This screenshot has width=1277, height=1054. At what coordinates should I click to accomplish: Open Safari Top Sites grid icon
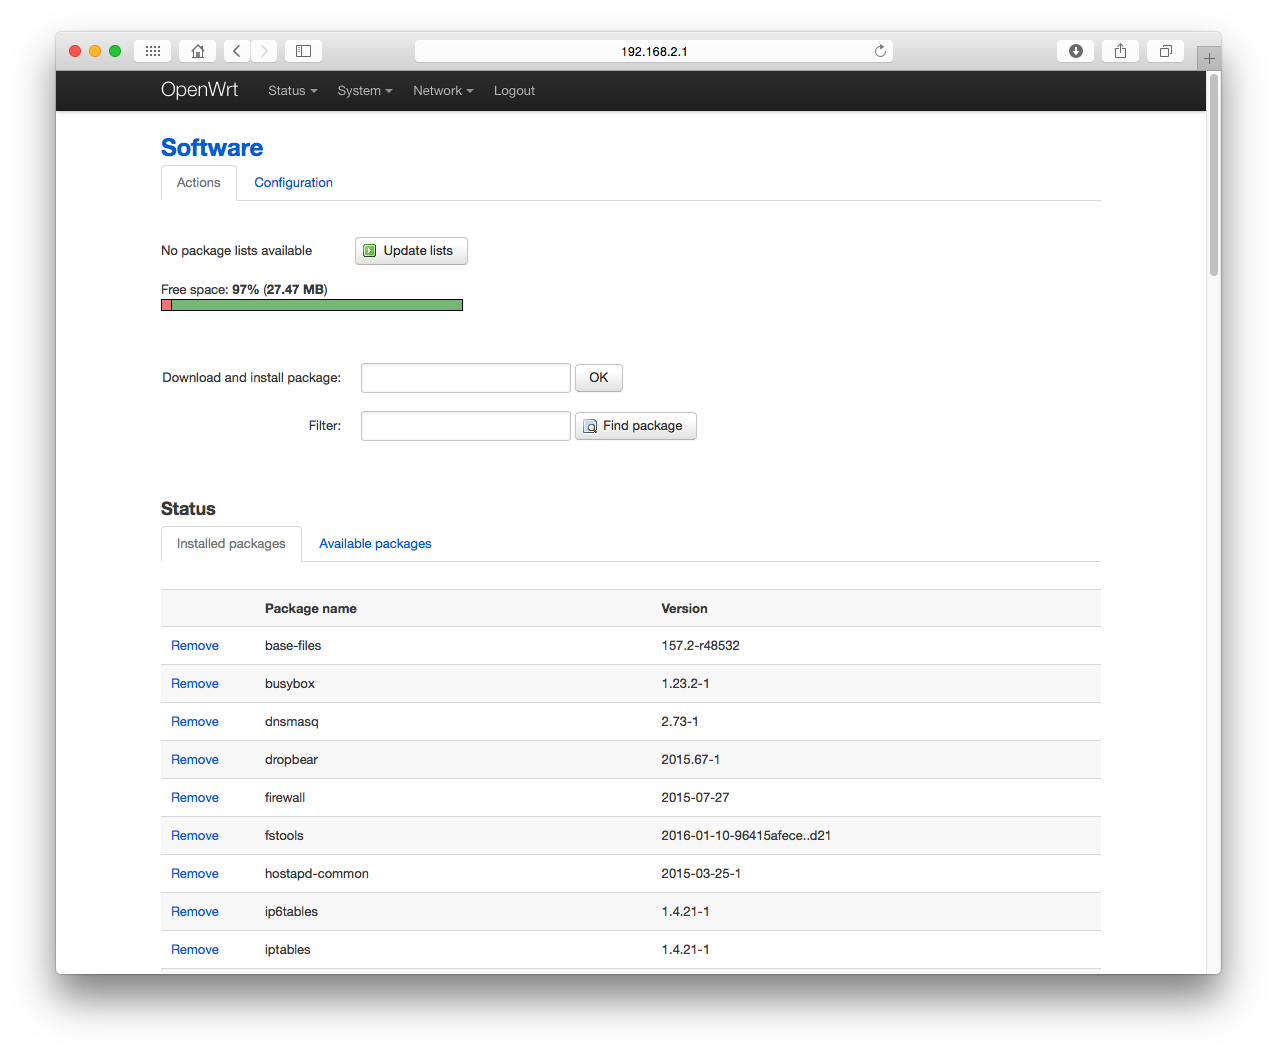pyautogui.click(x=152, y=51)
